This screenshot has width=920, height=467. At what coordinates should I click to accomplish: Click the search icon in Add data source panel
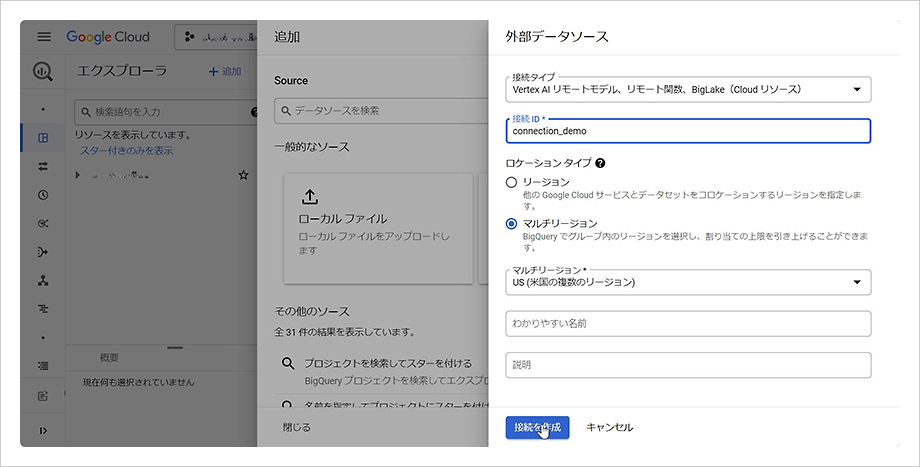point(286,110)
